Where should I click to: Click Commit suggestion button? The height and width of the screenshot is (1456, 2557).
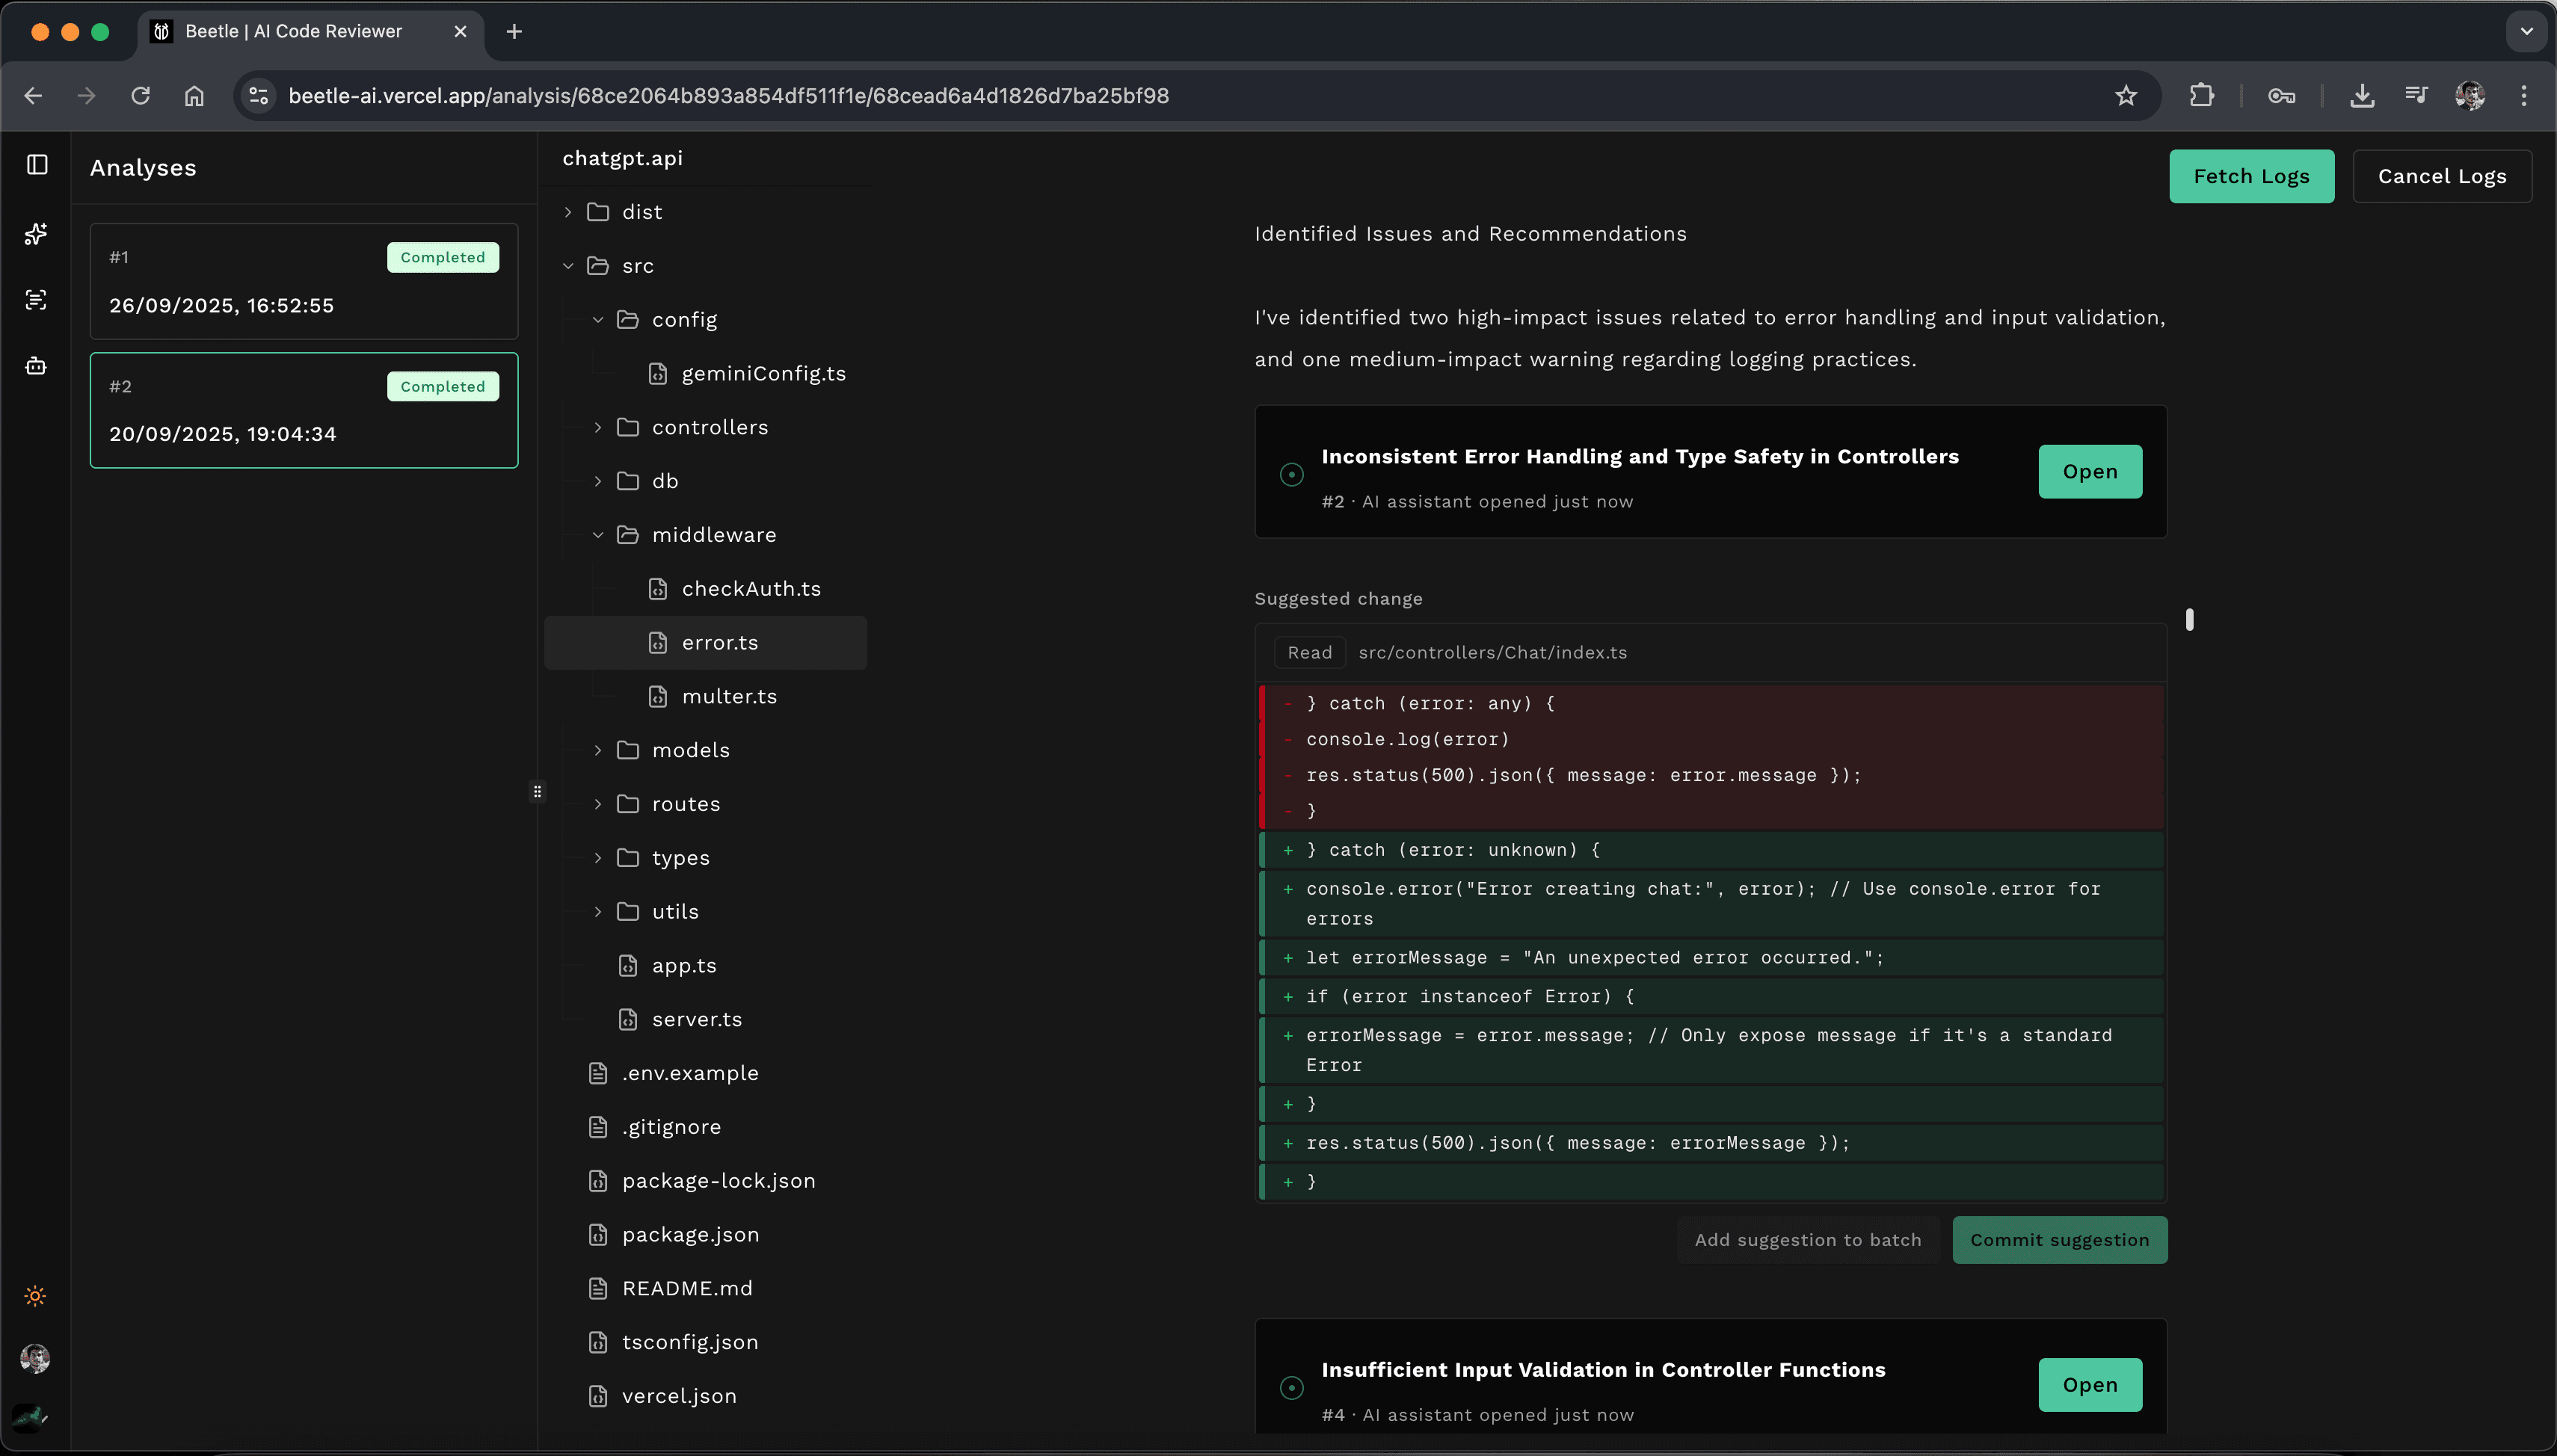pos(2059,1240)
